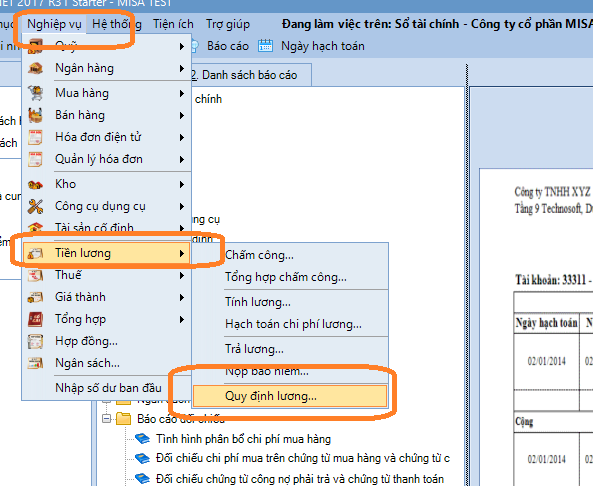
Task: Open the Nghiệp vụ menu
Action: tap(54, 24)
